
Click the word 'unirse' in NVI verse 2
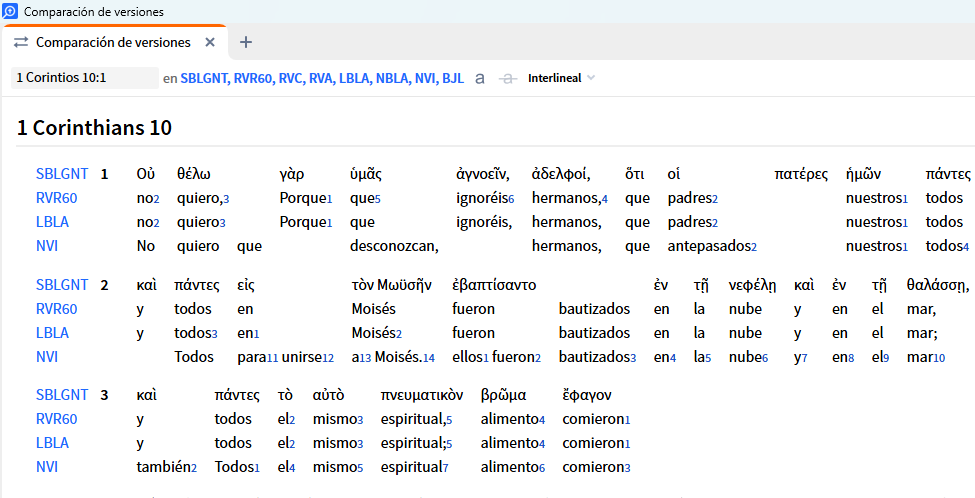[x=302, y=357]
